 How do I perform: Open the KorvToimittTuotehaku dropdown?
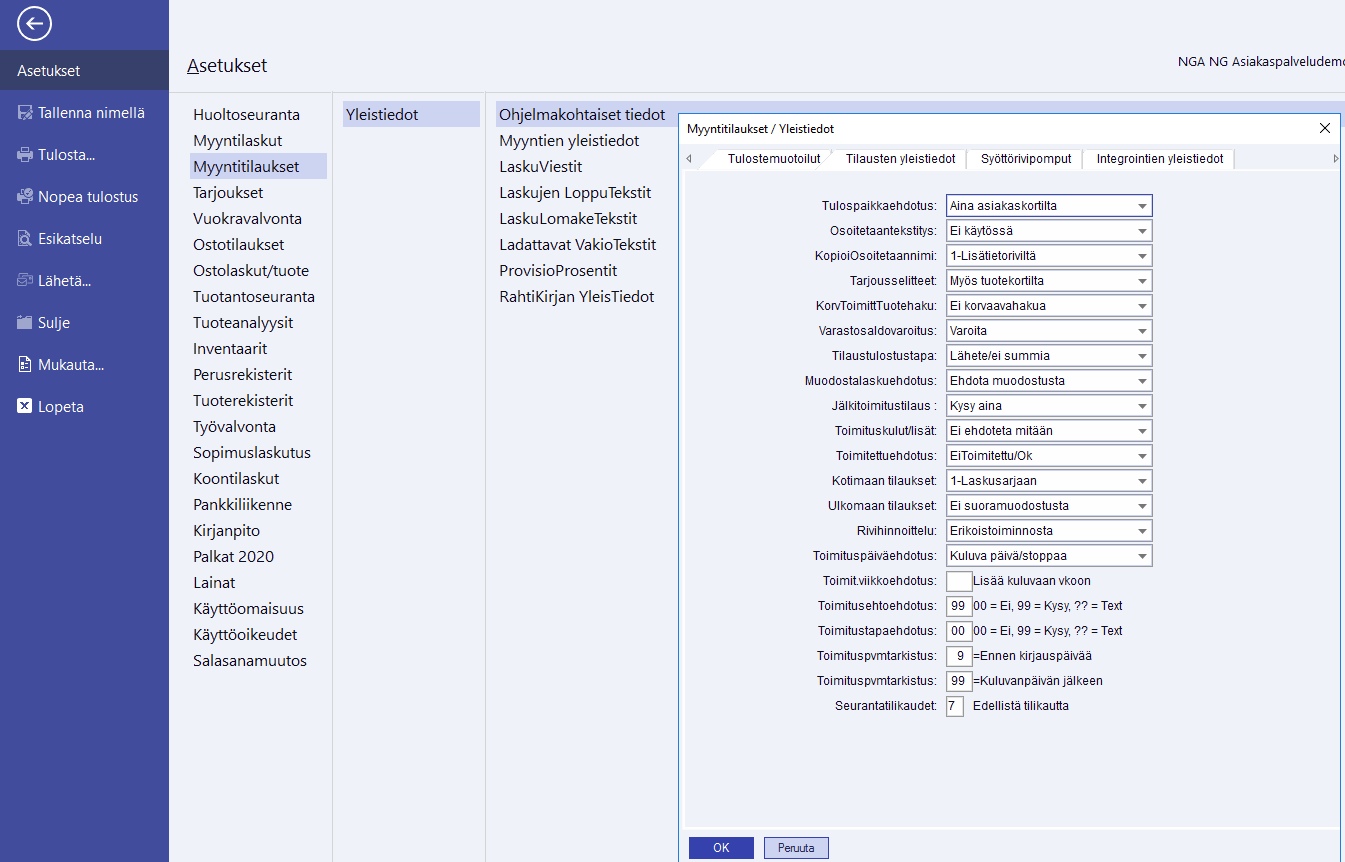(1049, 306)
